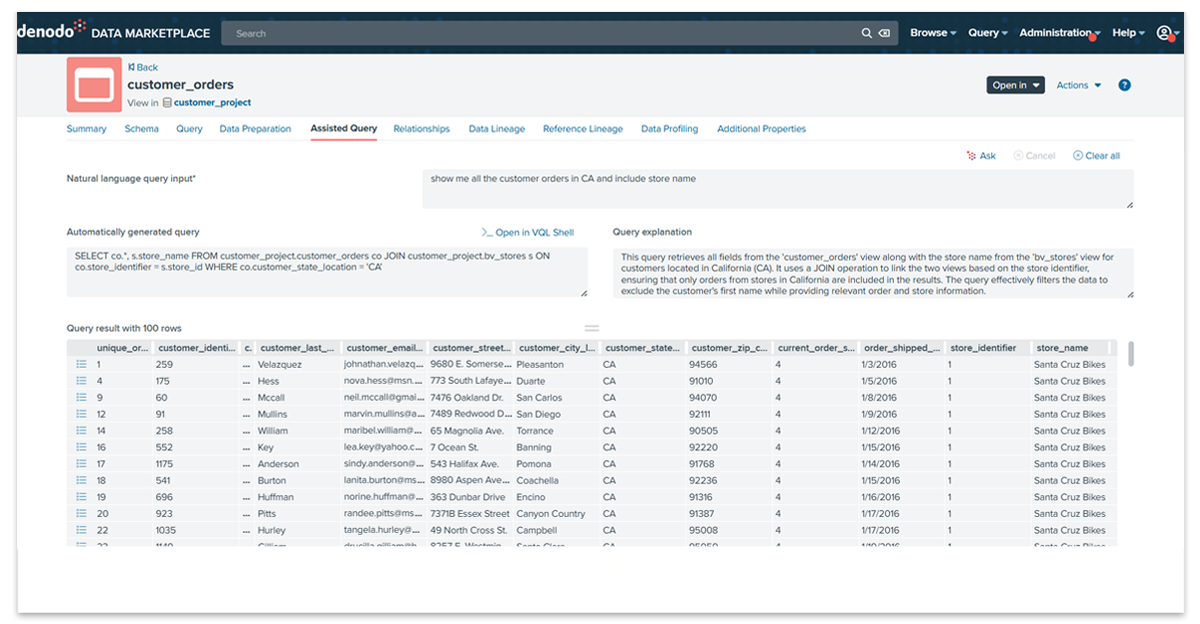
Task: Click the Clear all icon
Action: (1078, 156)
